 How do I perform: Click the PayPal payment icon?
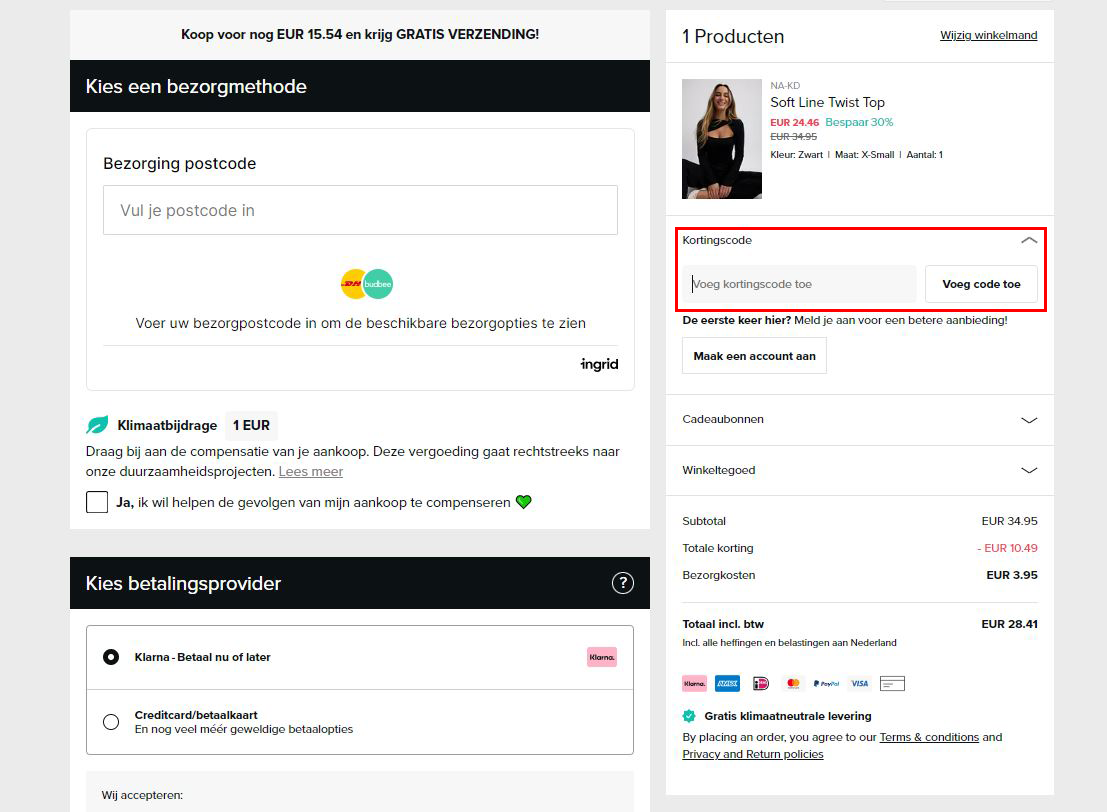click(826, 683)
